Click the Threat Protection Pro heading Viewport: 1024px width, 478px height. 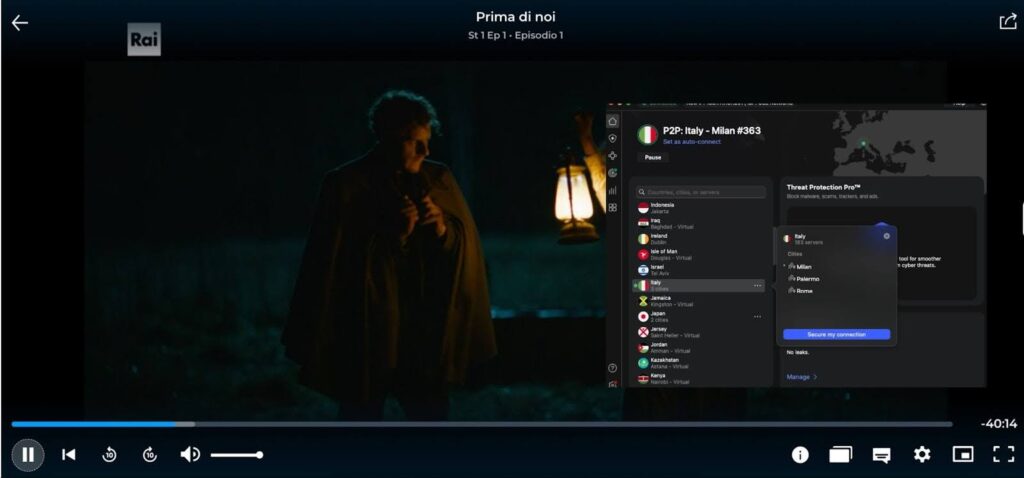pyautogui.click(x=823, y=187)
